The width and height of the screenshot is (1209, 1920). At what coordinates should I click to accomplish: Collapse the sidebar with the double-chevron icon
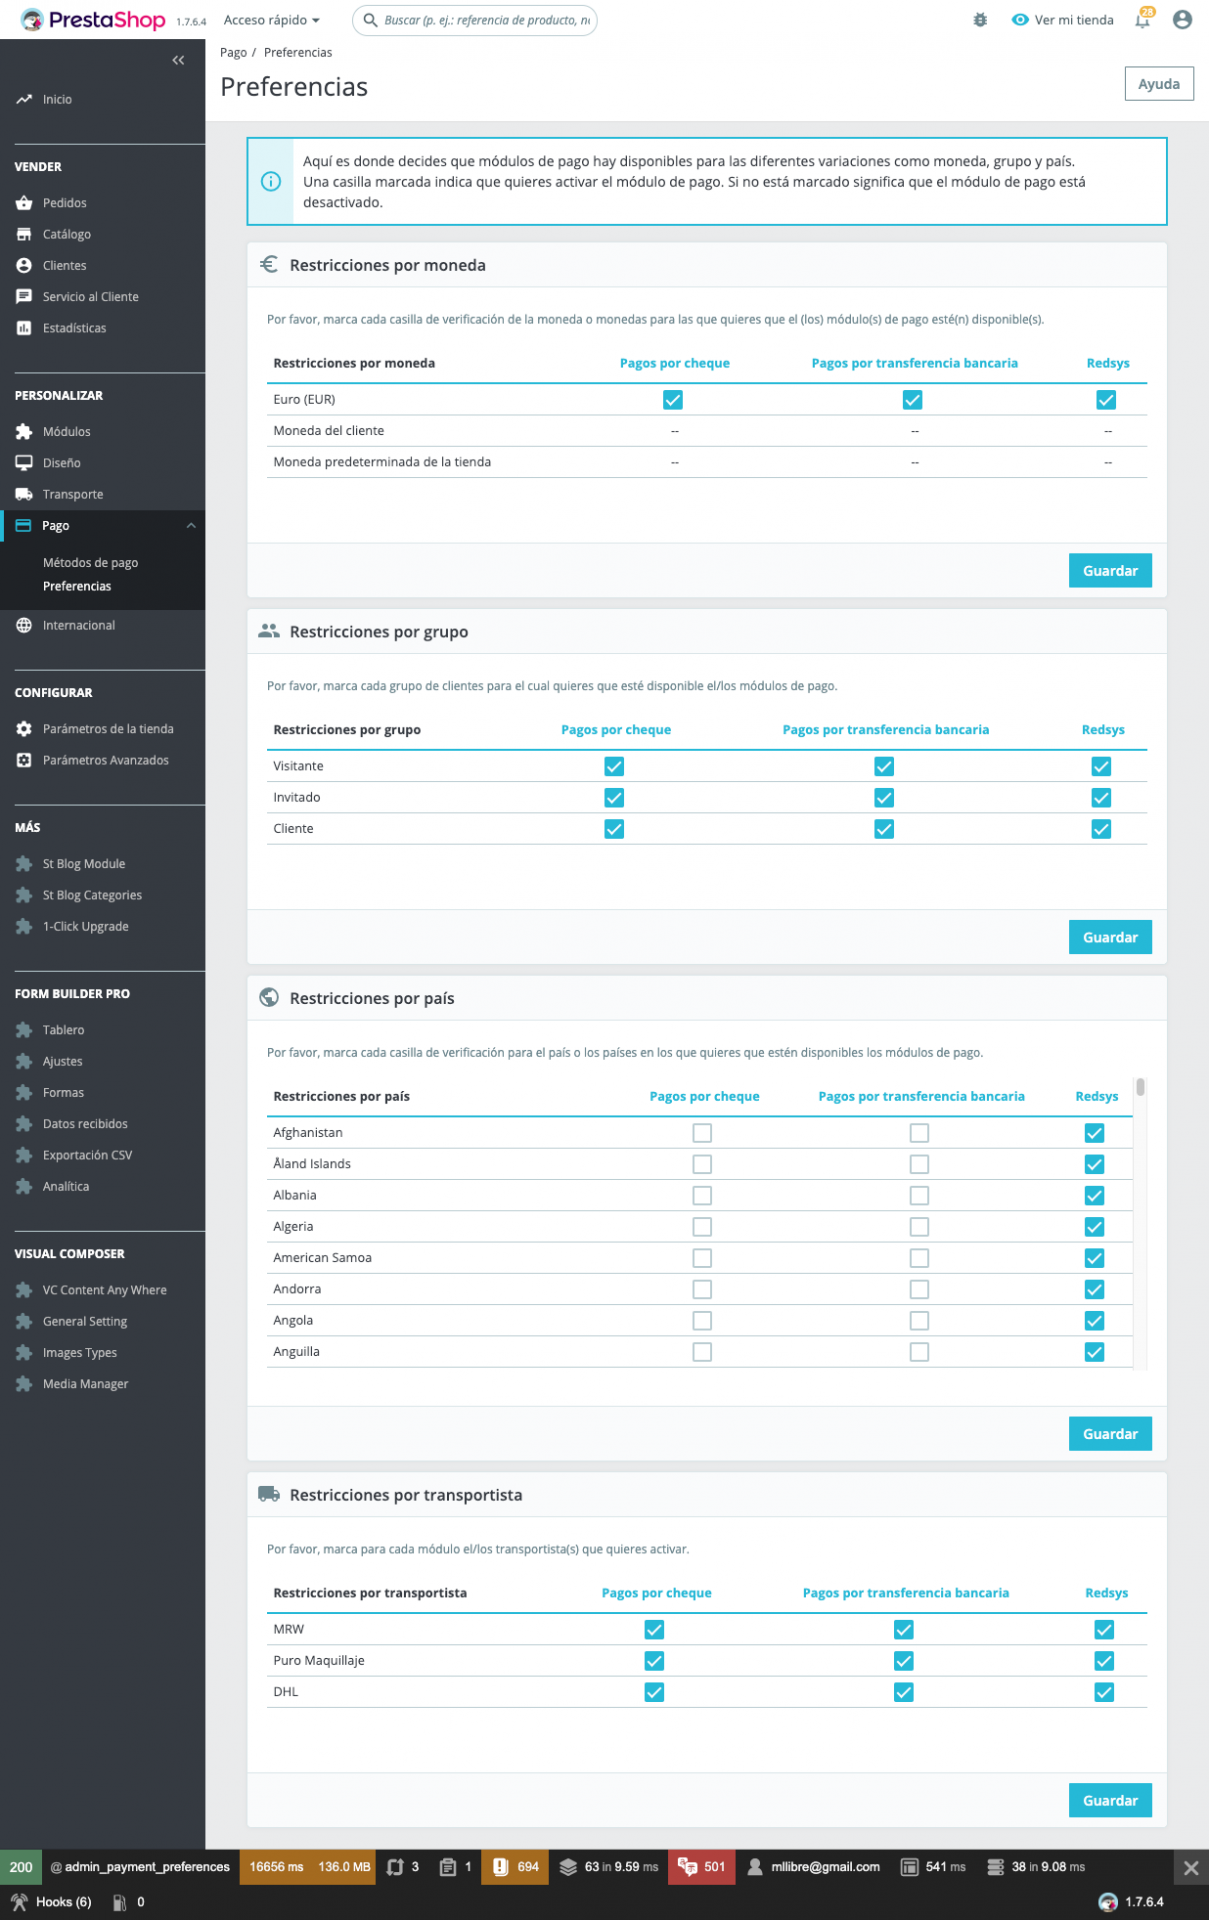coord(178,60)
